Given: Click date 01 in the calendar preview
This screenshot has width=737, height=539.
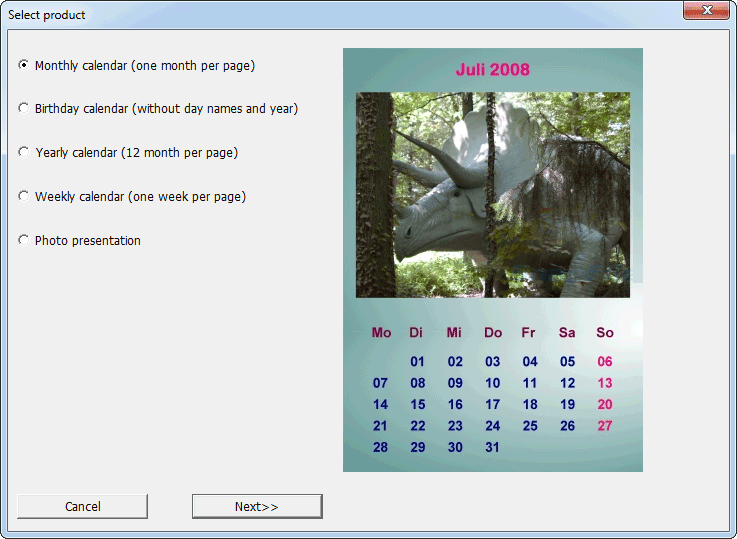Looking at the screenshot, I should point(418,362).
